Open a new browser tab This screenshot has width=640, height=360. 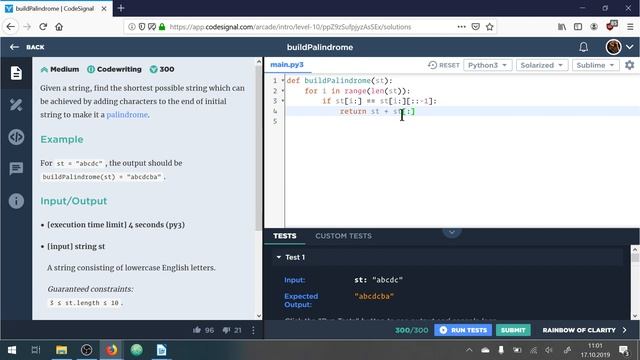121,8
